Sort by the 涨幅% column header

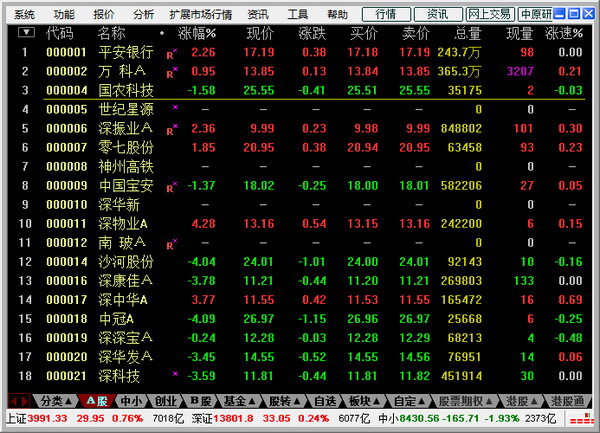[x=197, y=34]
